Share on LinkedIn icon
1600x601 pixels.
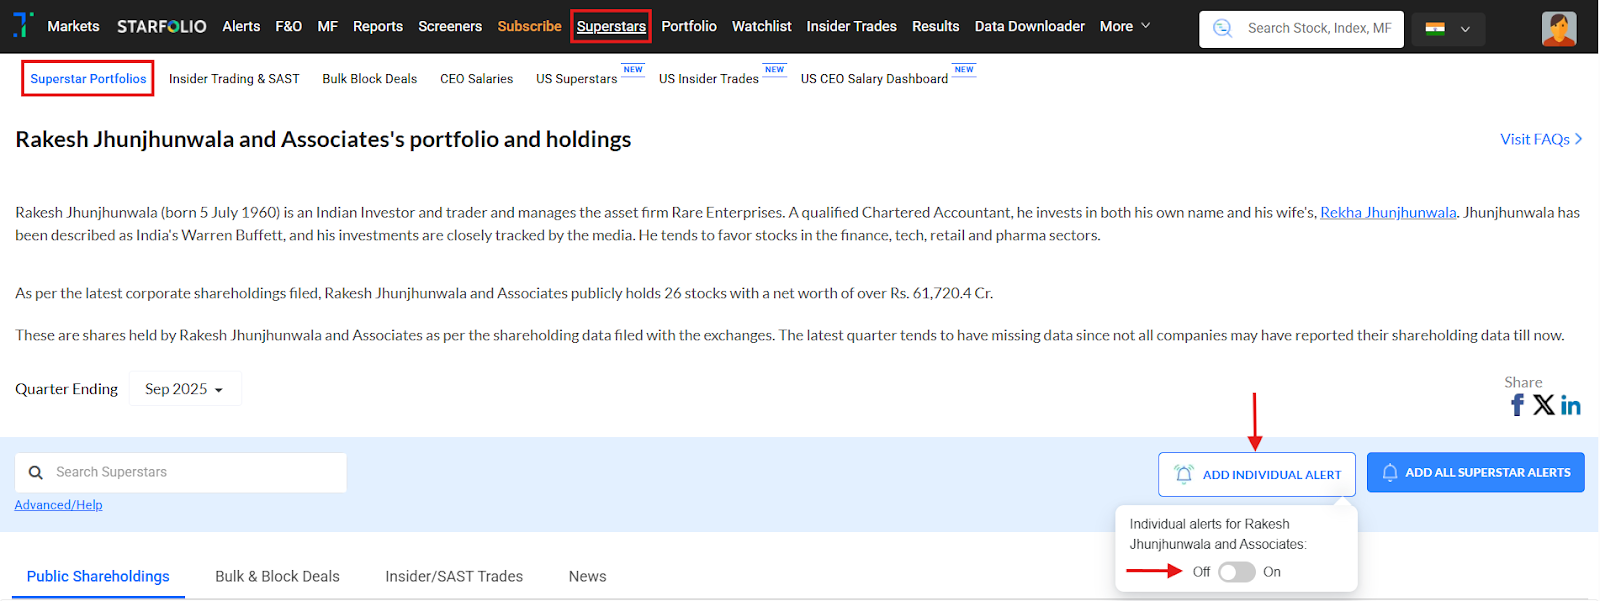coord(1571,405)
